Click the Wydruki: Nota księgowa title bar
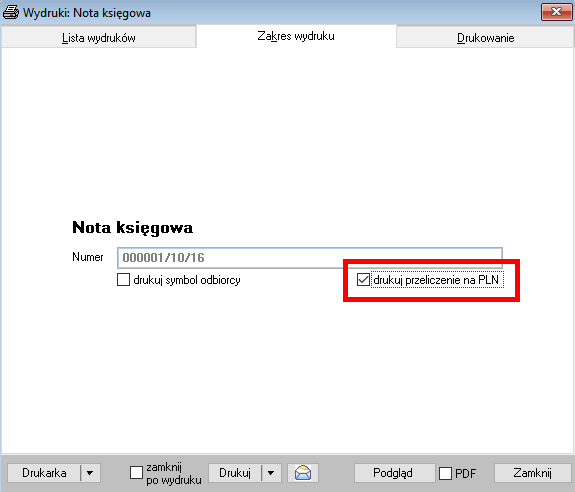Image resolution: width=575 pixels, height=492 pixels. pyautogui.click(x=271, y=12)
